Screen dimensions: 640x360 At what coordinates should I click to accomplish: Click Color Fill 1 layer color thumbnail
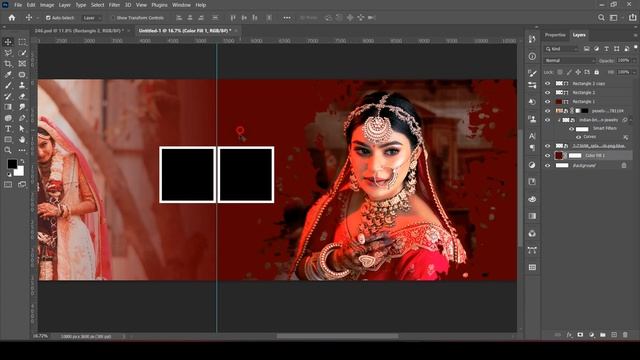tap(559, 156)
